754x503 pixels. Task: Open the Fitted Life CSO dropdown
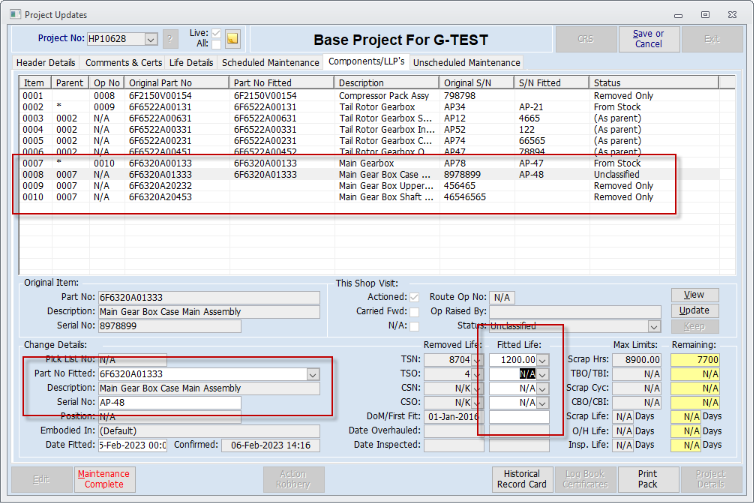coord(542,403)
